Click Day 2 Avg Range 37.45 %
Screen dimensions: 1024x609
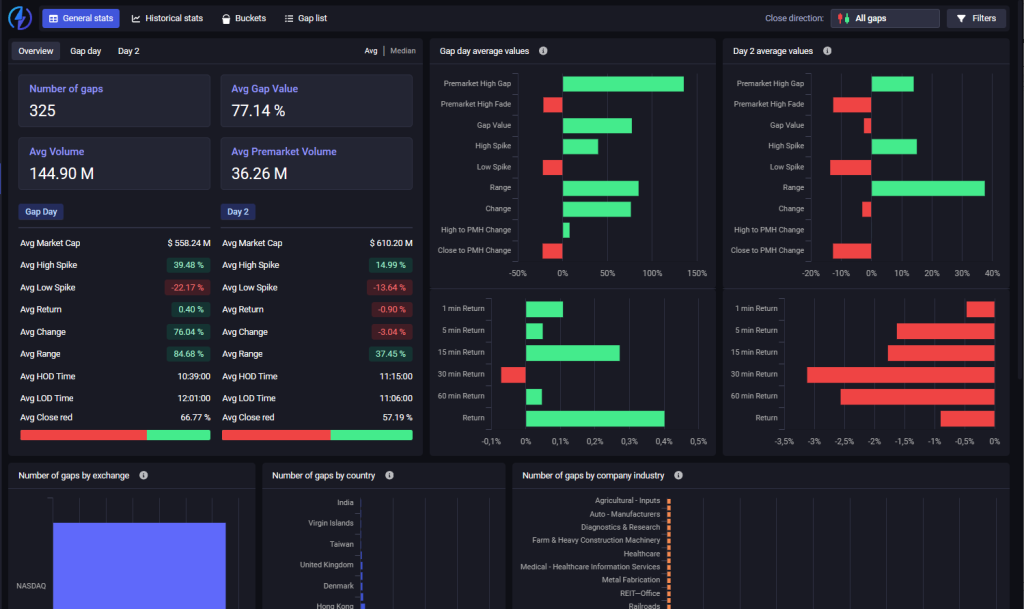(390, 354)
